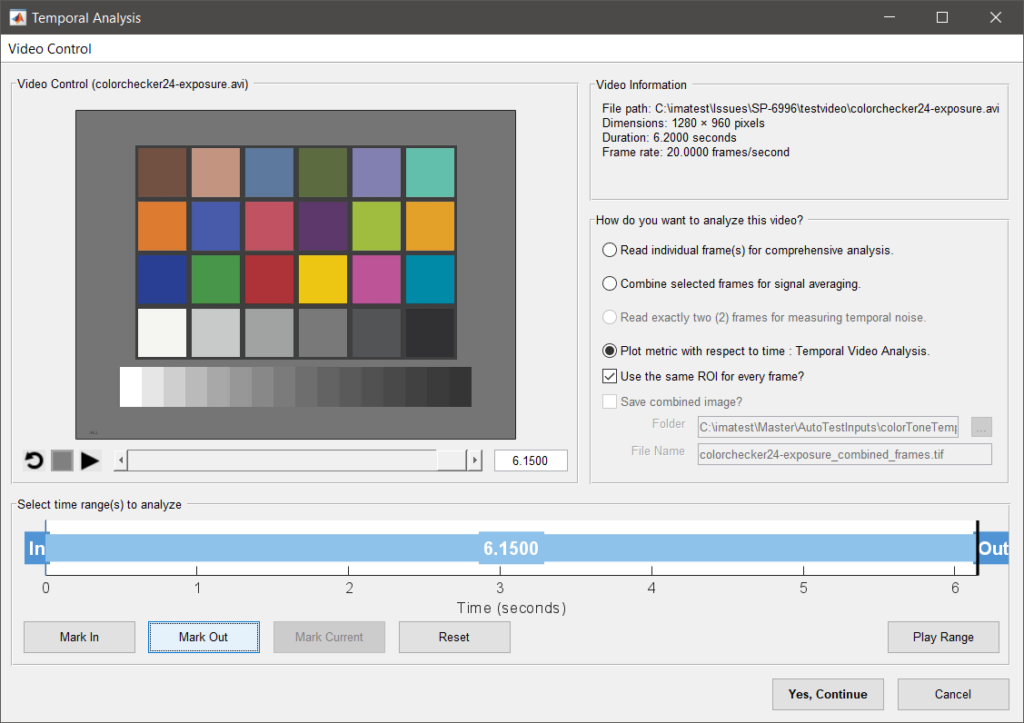The width and height of the screenshot is (1024, 723).
Task: Click Yes, Continue to proceed
Action: (x=828, y=694)
